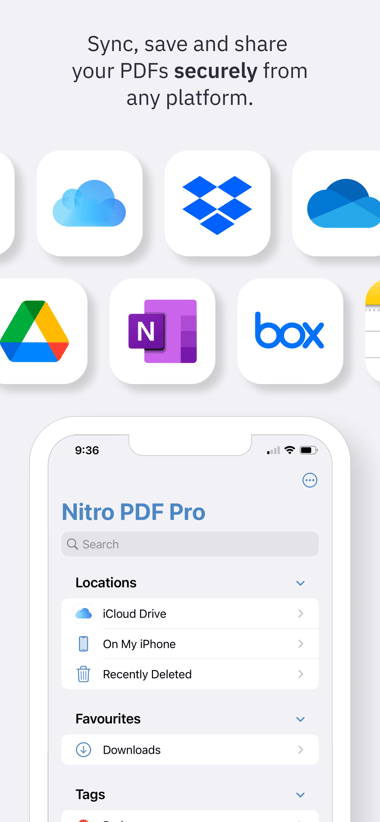Tap the download arrow icon beside Downloads
Screen dimensions: 380x822
coord(83,750)
